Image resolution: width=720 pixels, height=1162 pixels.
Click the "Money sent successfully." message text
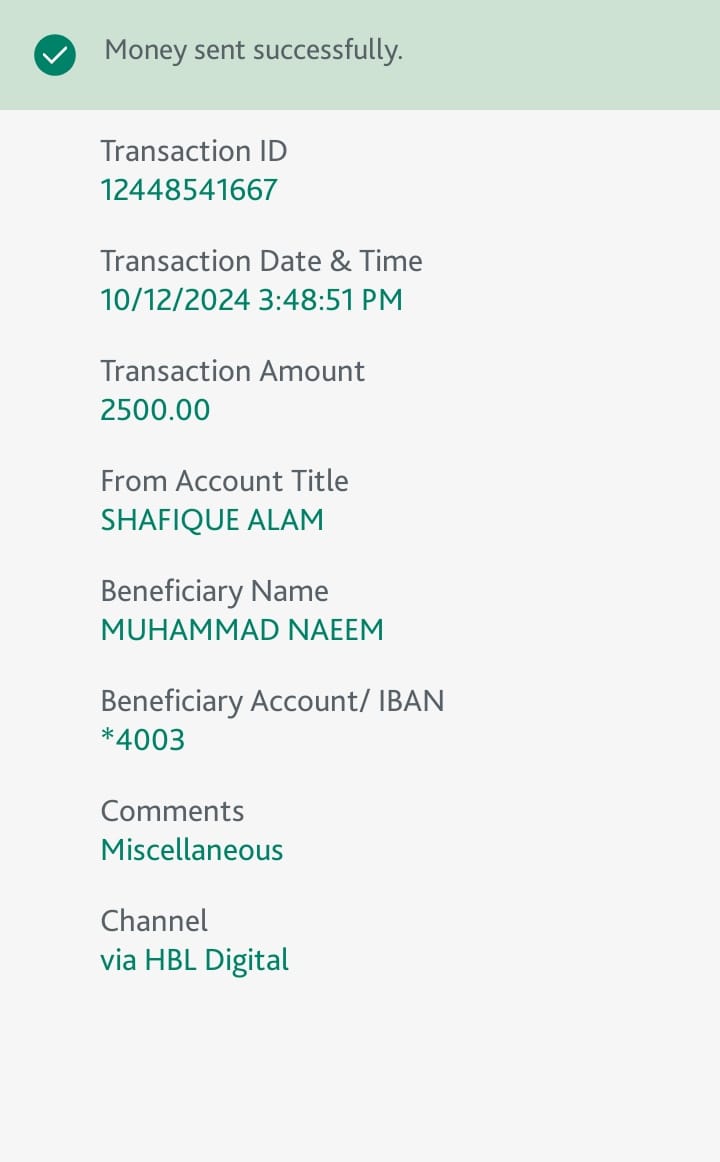coord(253,50)
